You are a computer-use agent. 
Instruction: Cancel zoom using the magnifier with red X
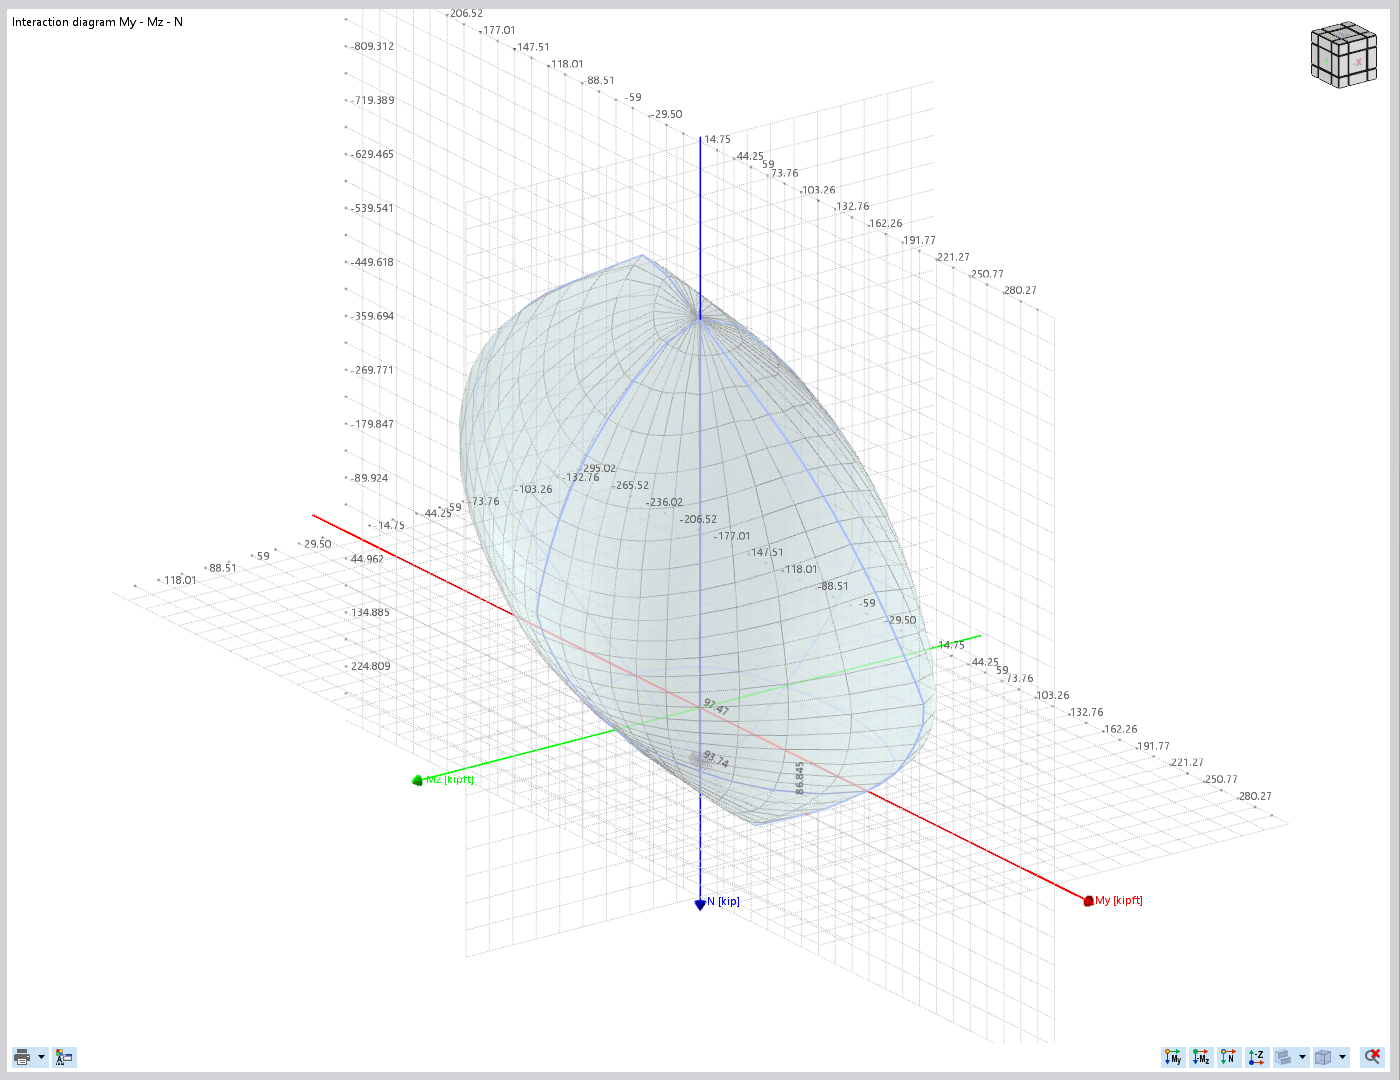tap(1372, 1056)
